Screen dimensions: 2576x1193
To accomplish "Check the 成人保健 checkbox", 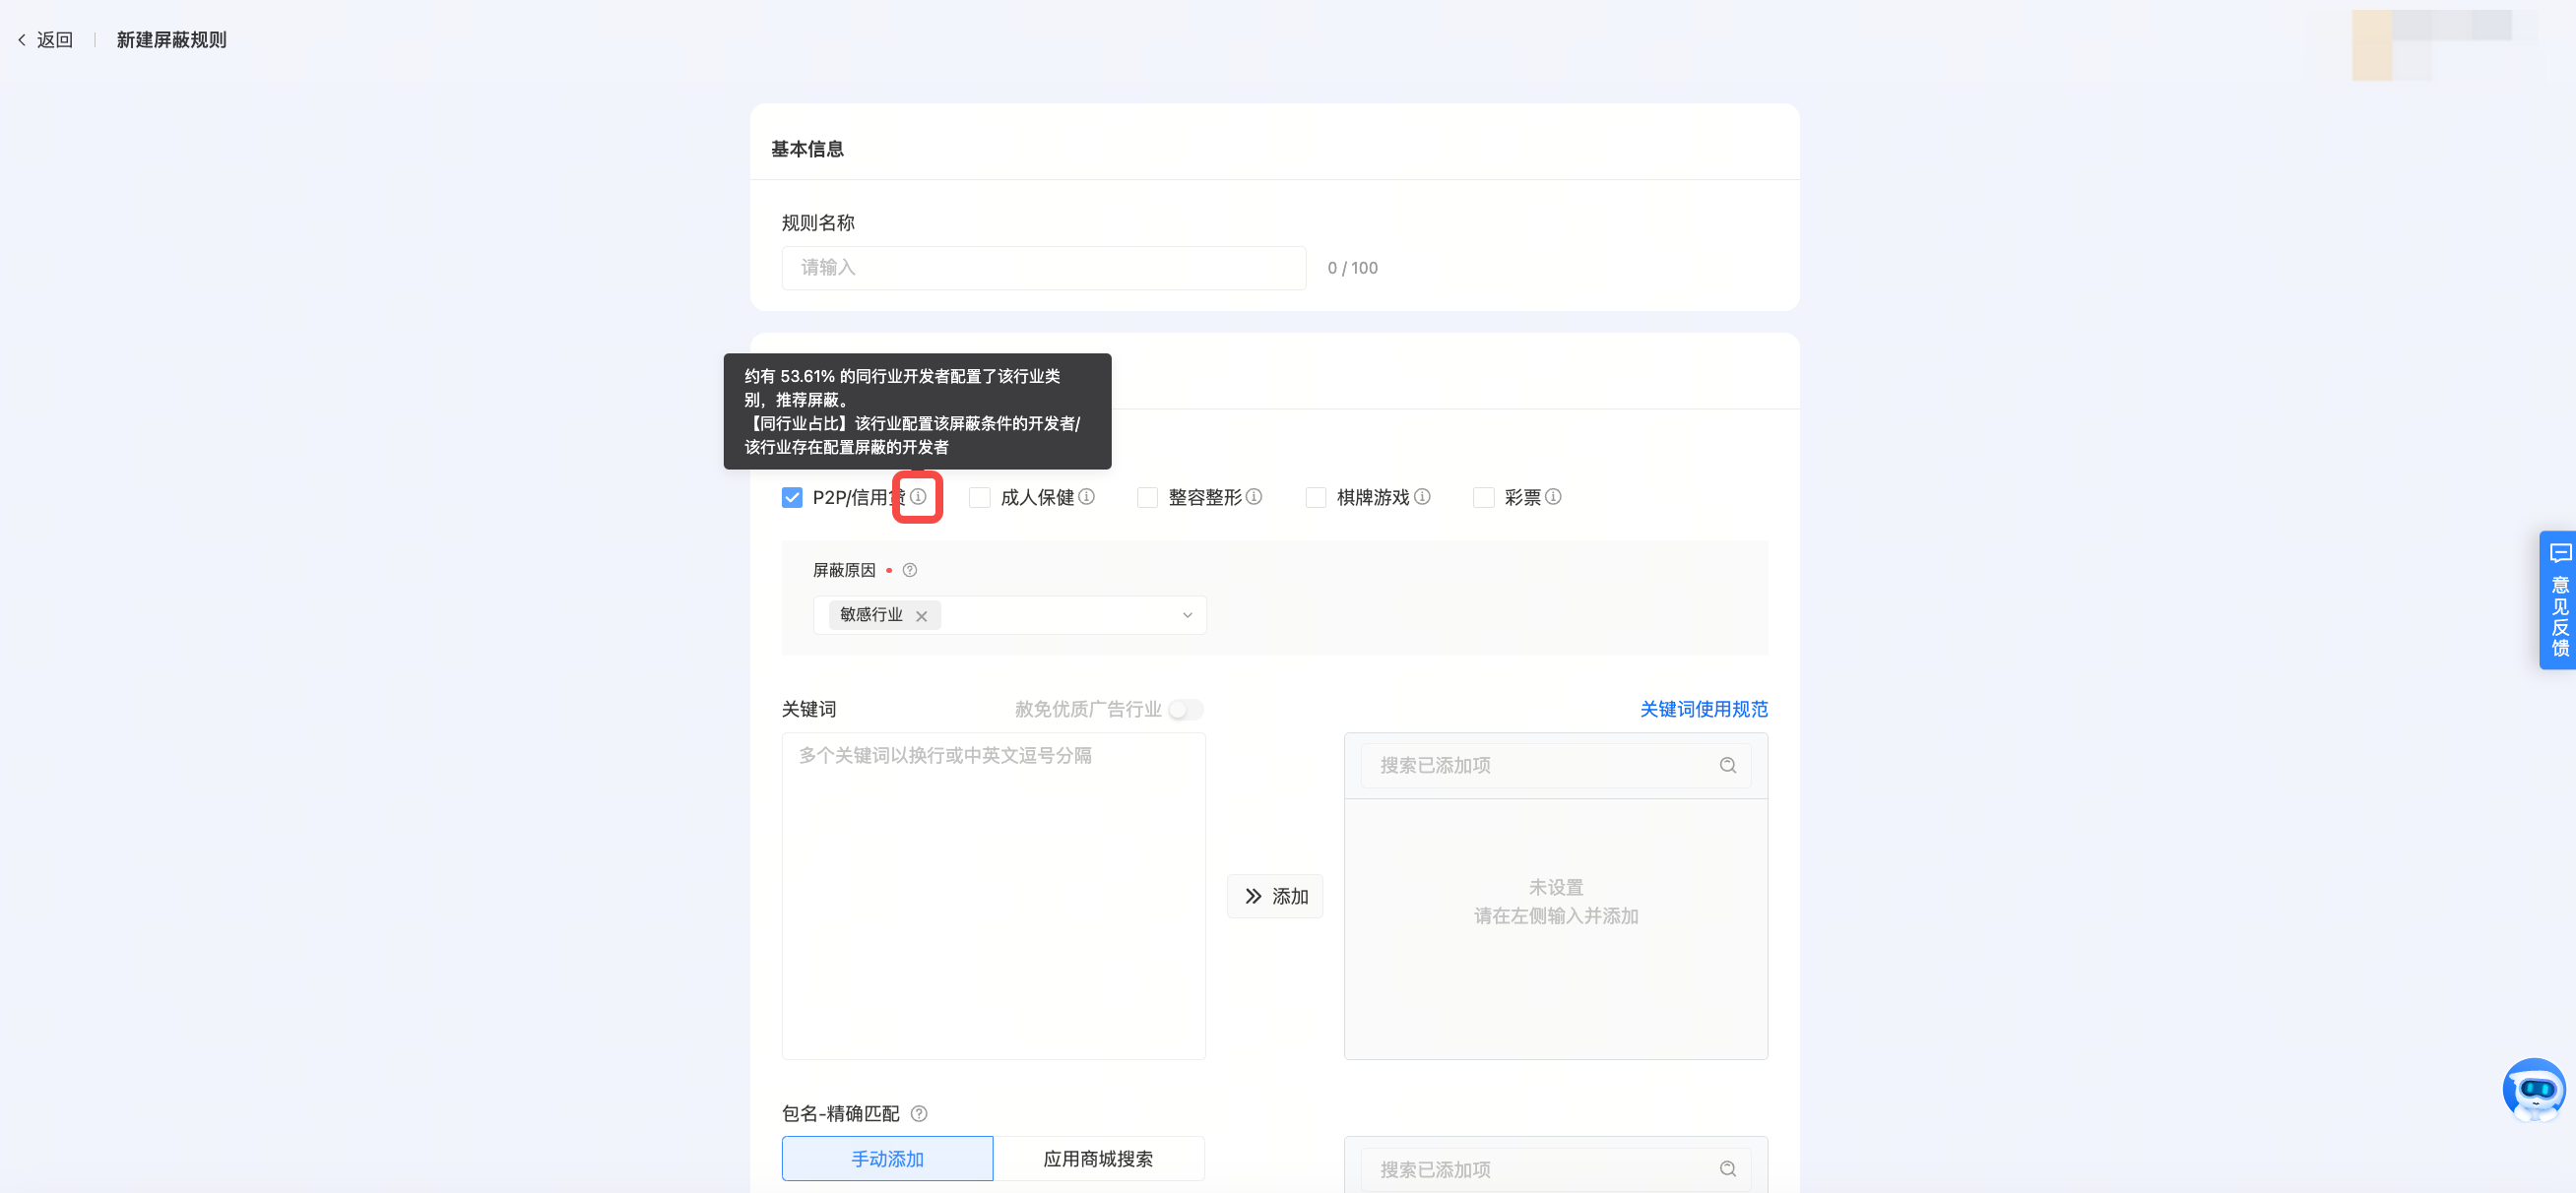I will (980, 497).
